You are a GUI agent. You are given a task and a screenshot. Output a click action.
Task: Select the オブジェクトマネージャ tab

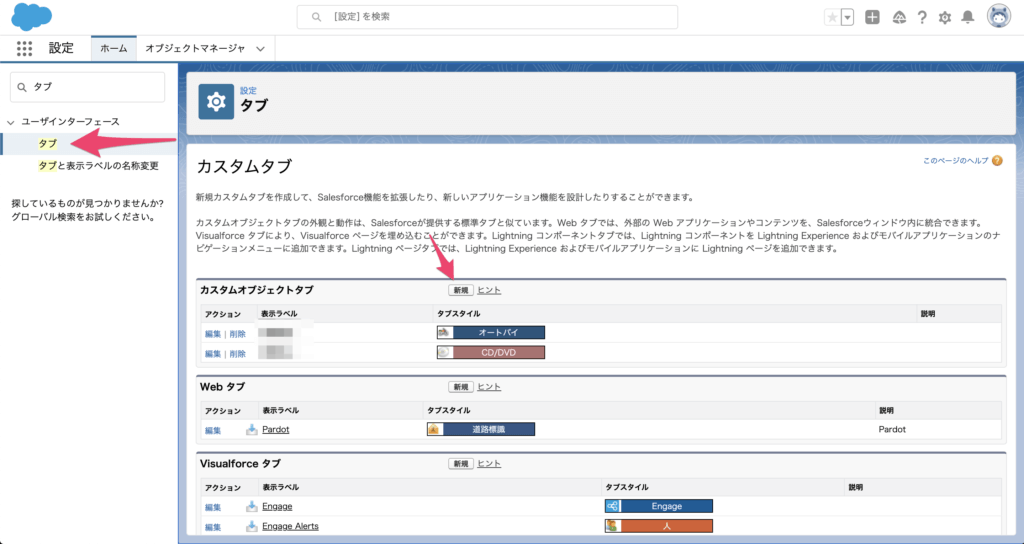tap(195, 48)
